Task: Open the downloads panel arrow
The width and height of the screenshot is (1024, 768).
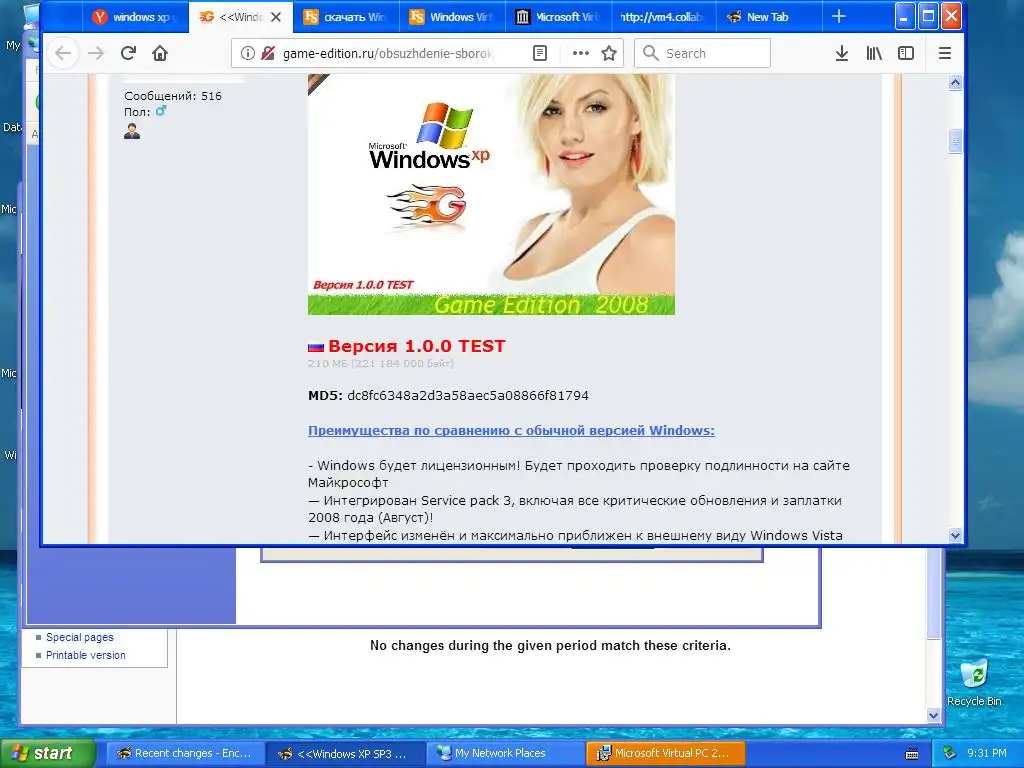Action: click(x=842, y=53)
